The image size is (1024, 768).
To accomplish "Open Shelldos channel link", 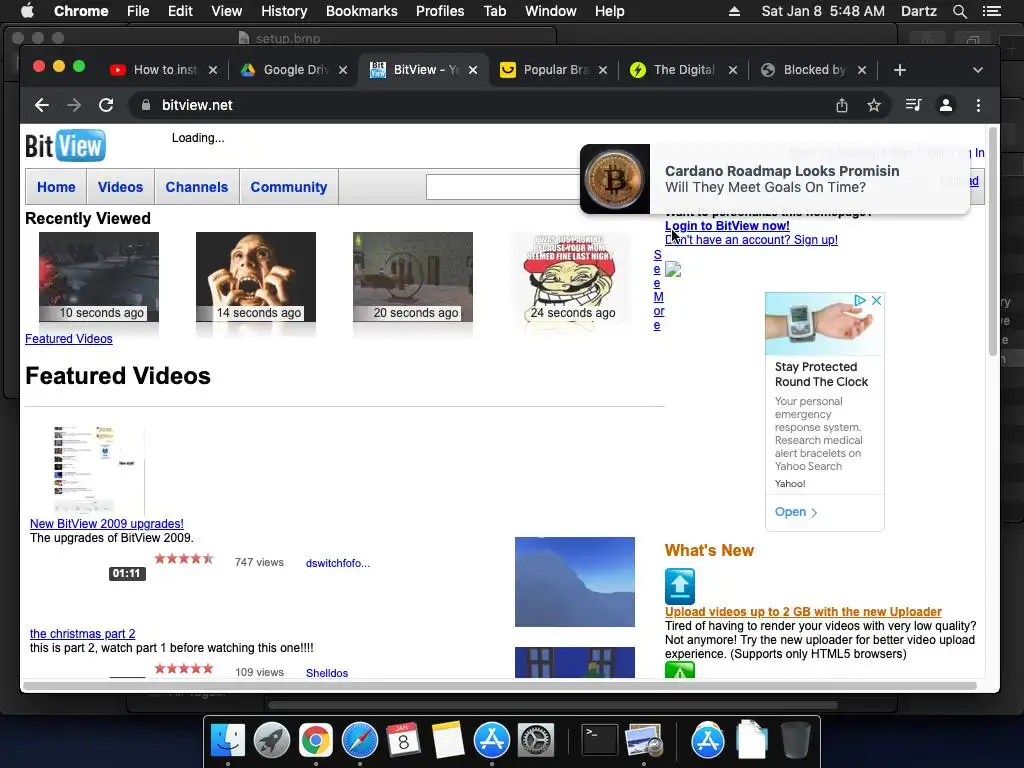I will pyautogui.click(x=327, y=673).
